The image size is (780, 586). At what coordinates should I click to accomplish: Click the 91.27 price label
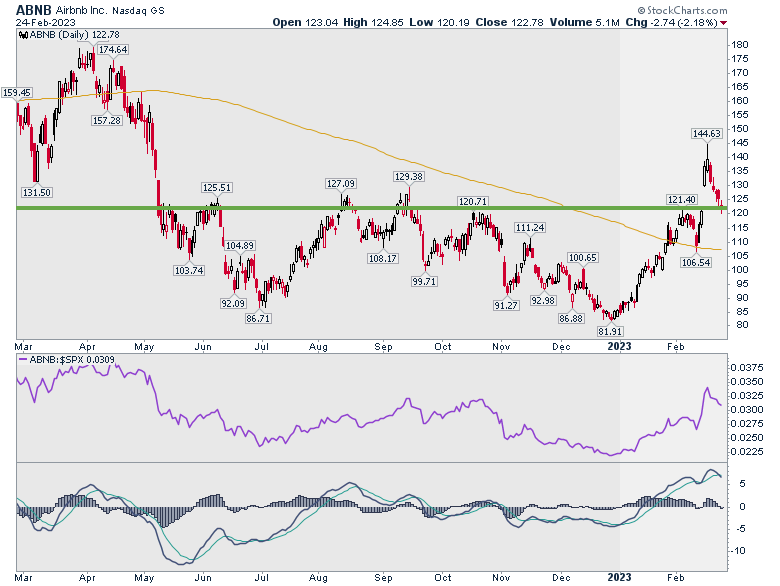[506, 305]
